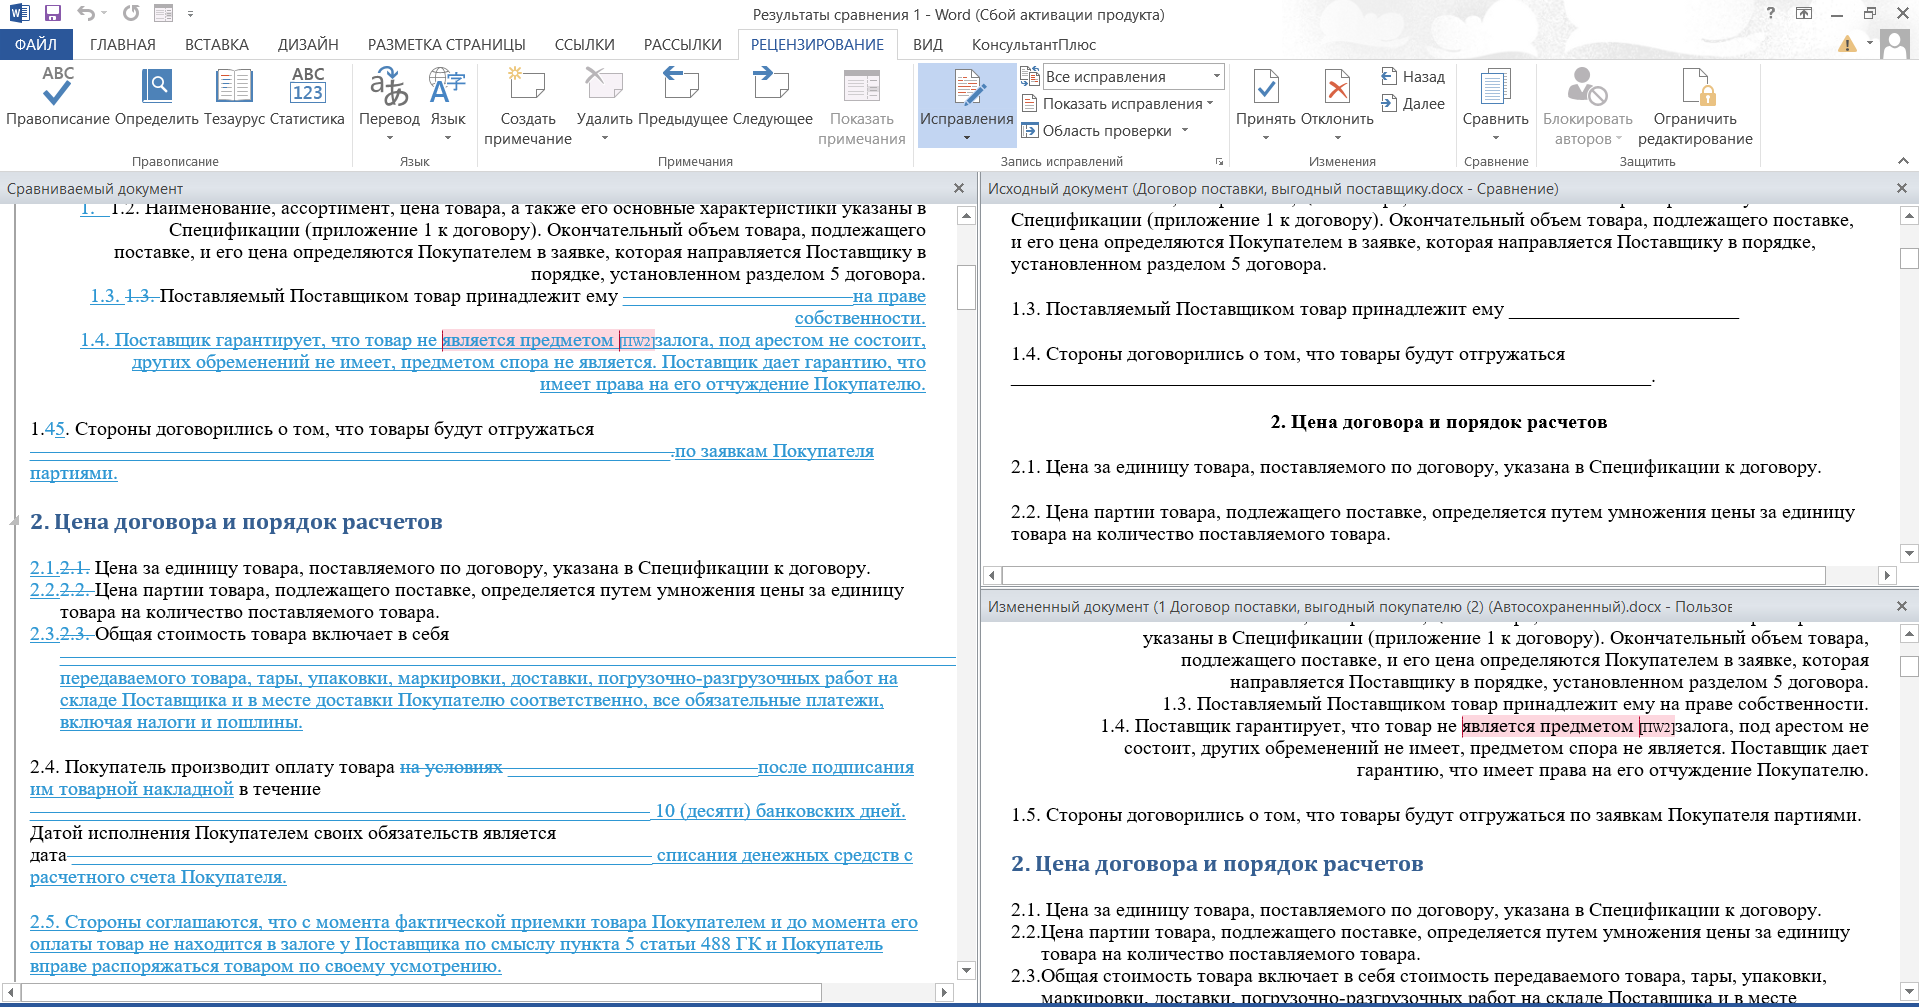Collapse the ribbon

pos(1903,161)
